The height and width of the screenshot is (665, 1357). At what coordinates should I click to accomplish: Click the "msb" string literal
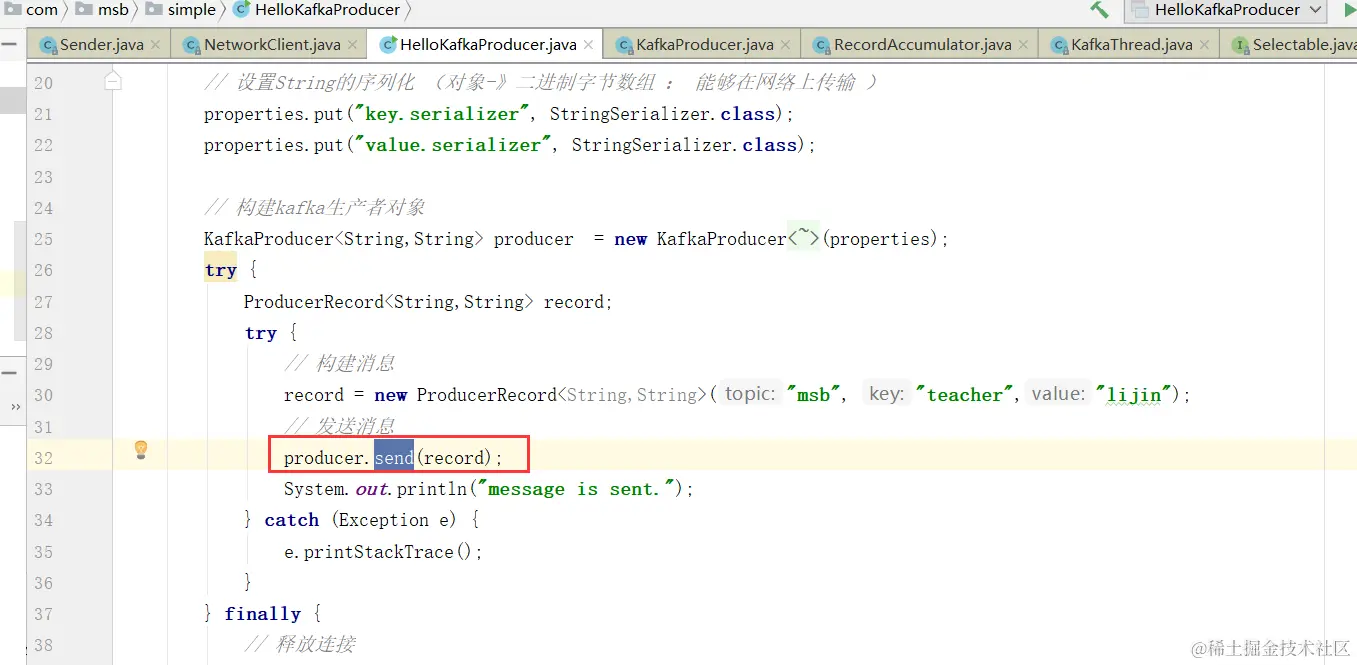pos(814,395)
